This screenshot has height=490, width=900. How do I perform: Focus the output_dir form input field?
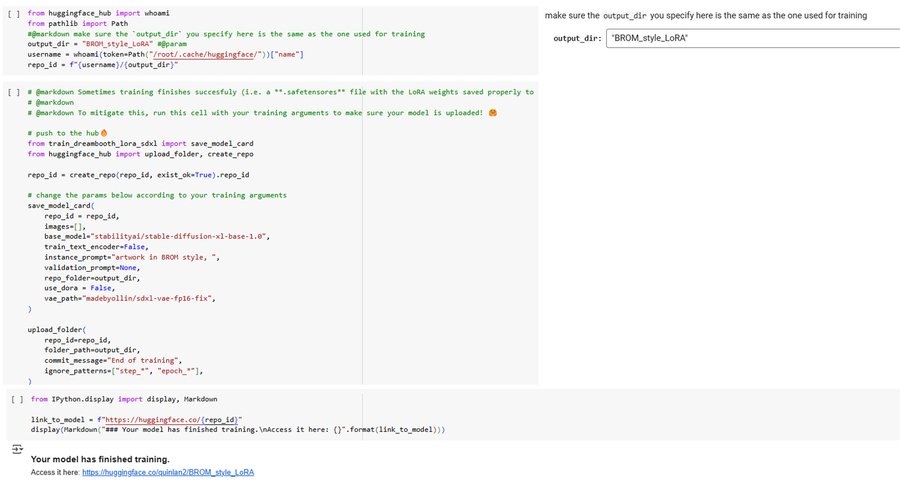pos(750,38)
